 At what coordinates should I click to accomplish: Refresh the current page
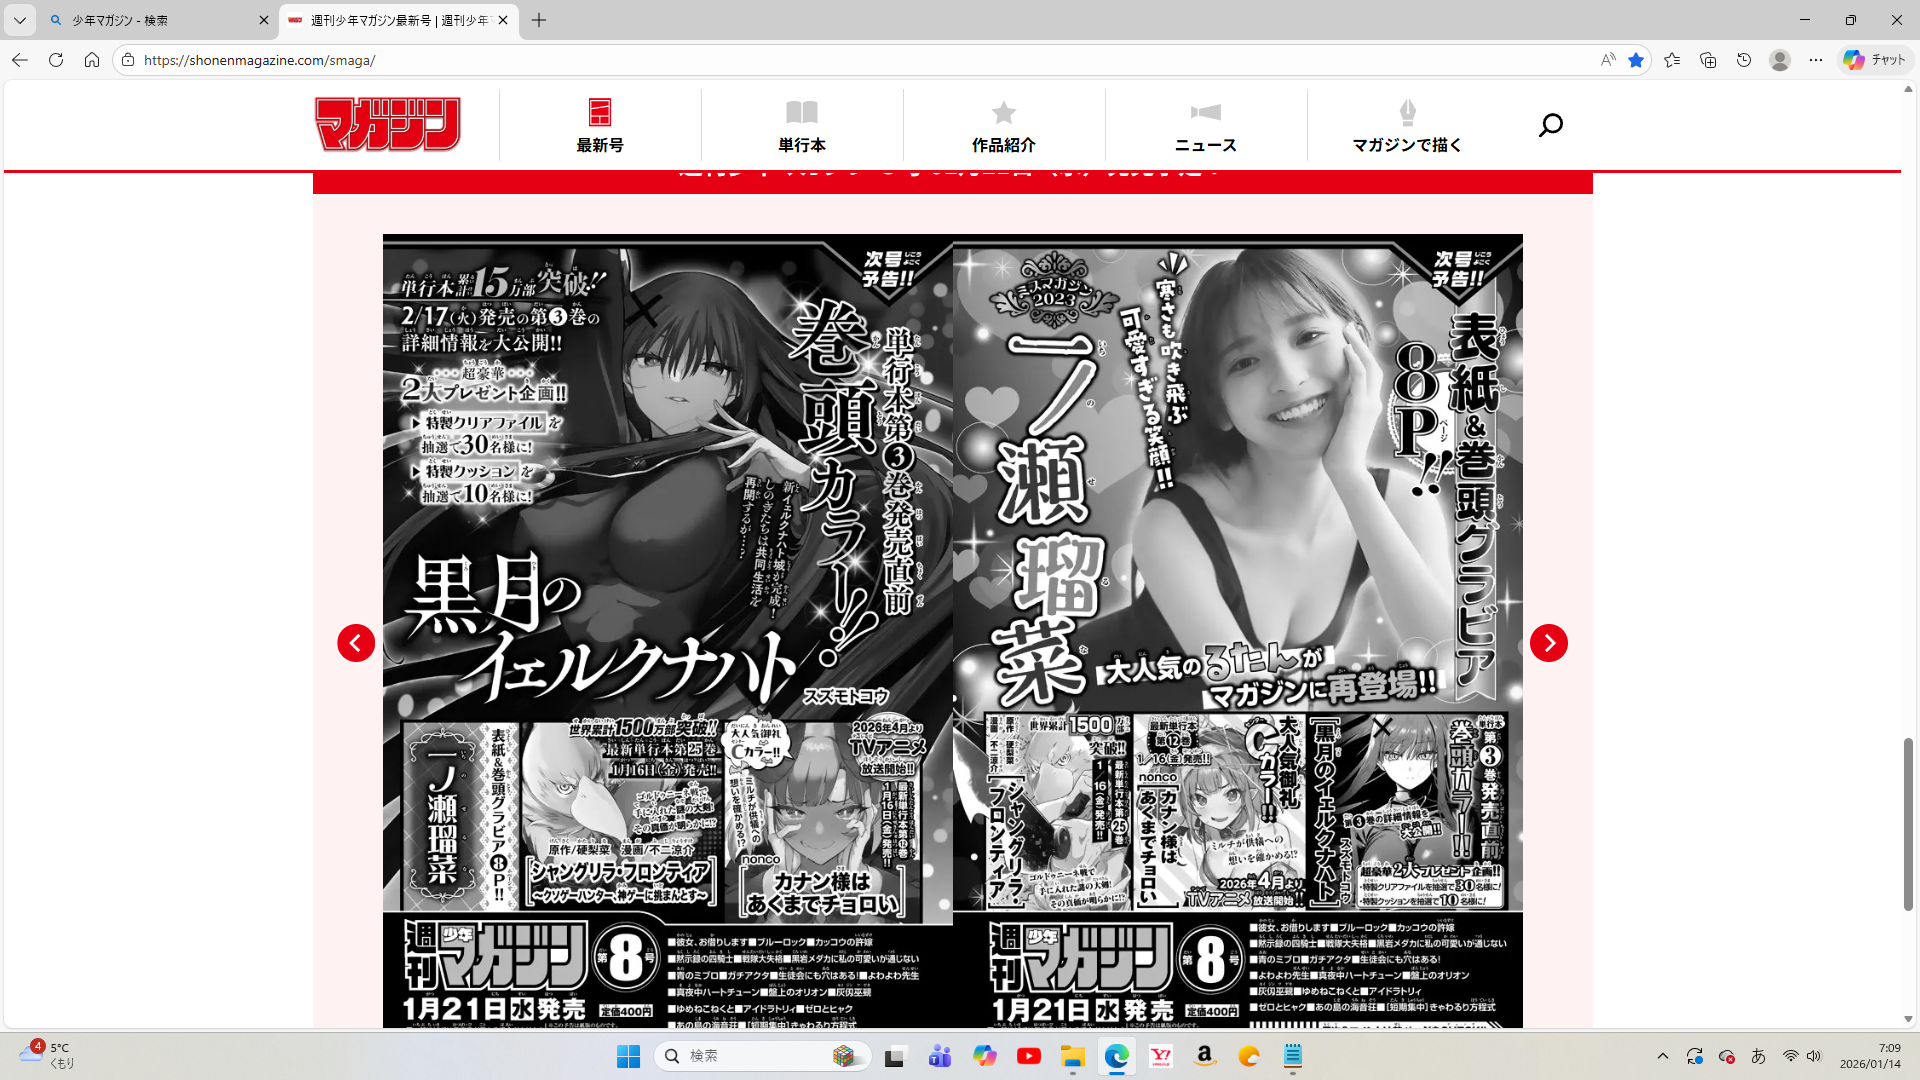[56, 60]
